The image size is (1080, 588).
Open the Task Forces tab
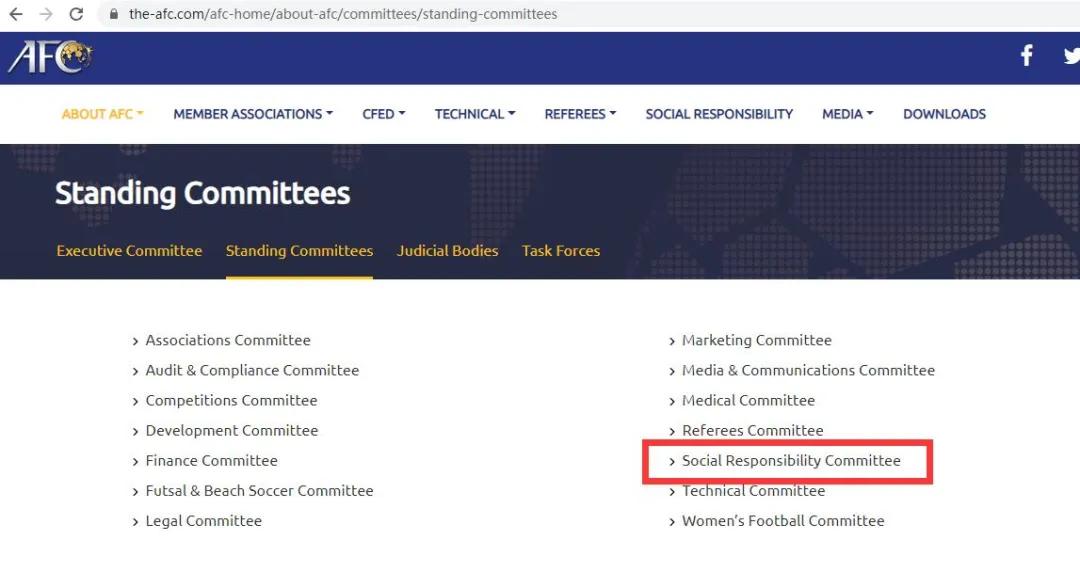pyautogui.click(x=560, y=251)
